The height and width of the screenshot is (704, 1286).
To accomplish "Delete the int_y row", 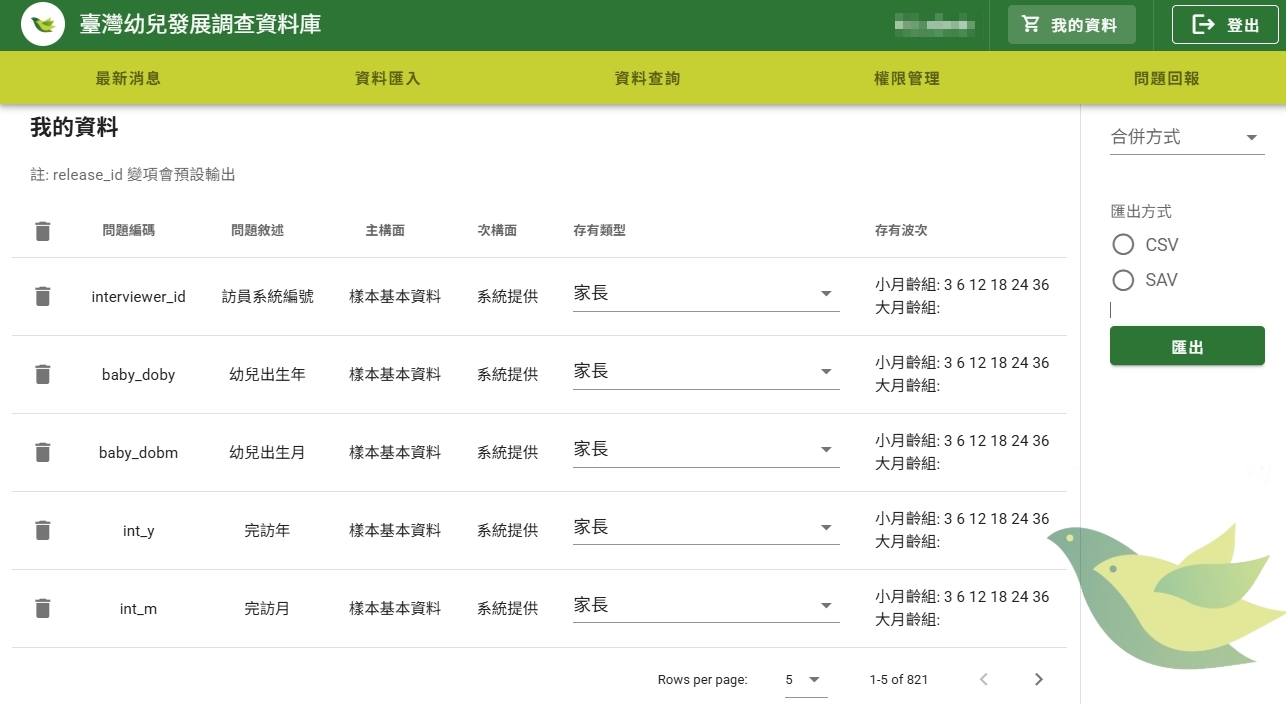I will point(42,530).
